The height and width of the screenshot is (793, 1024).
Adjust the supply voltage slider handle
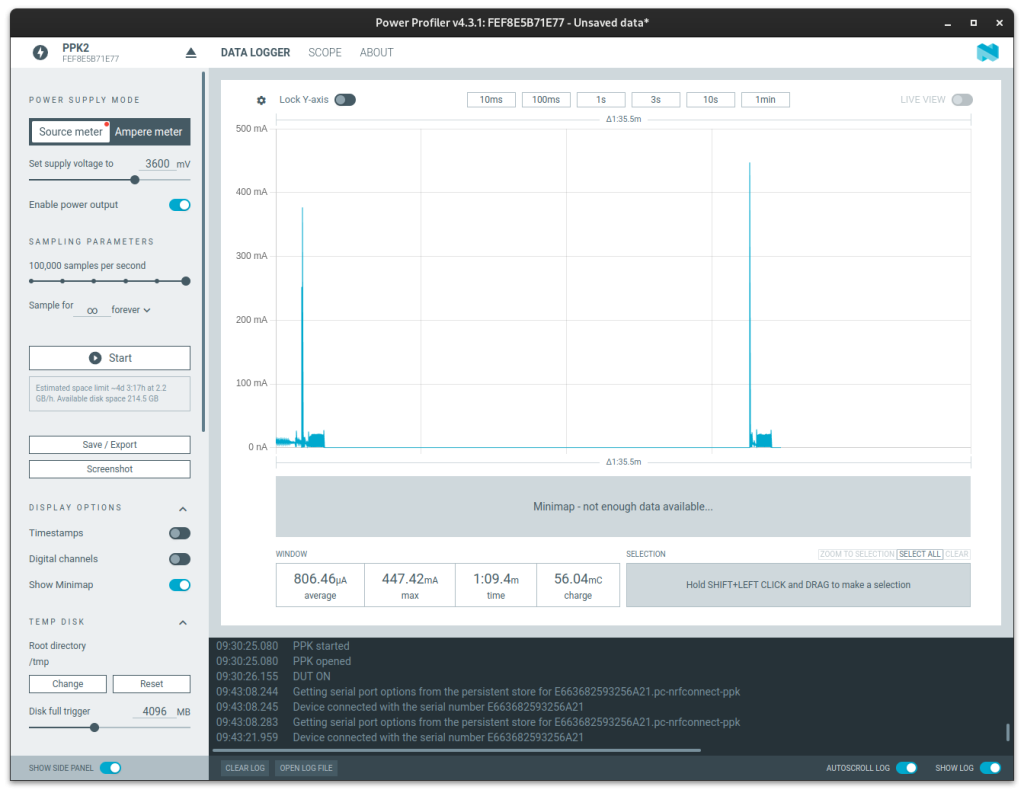135,180
